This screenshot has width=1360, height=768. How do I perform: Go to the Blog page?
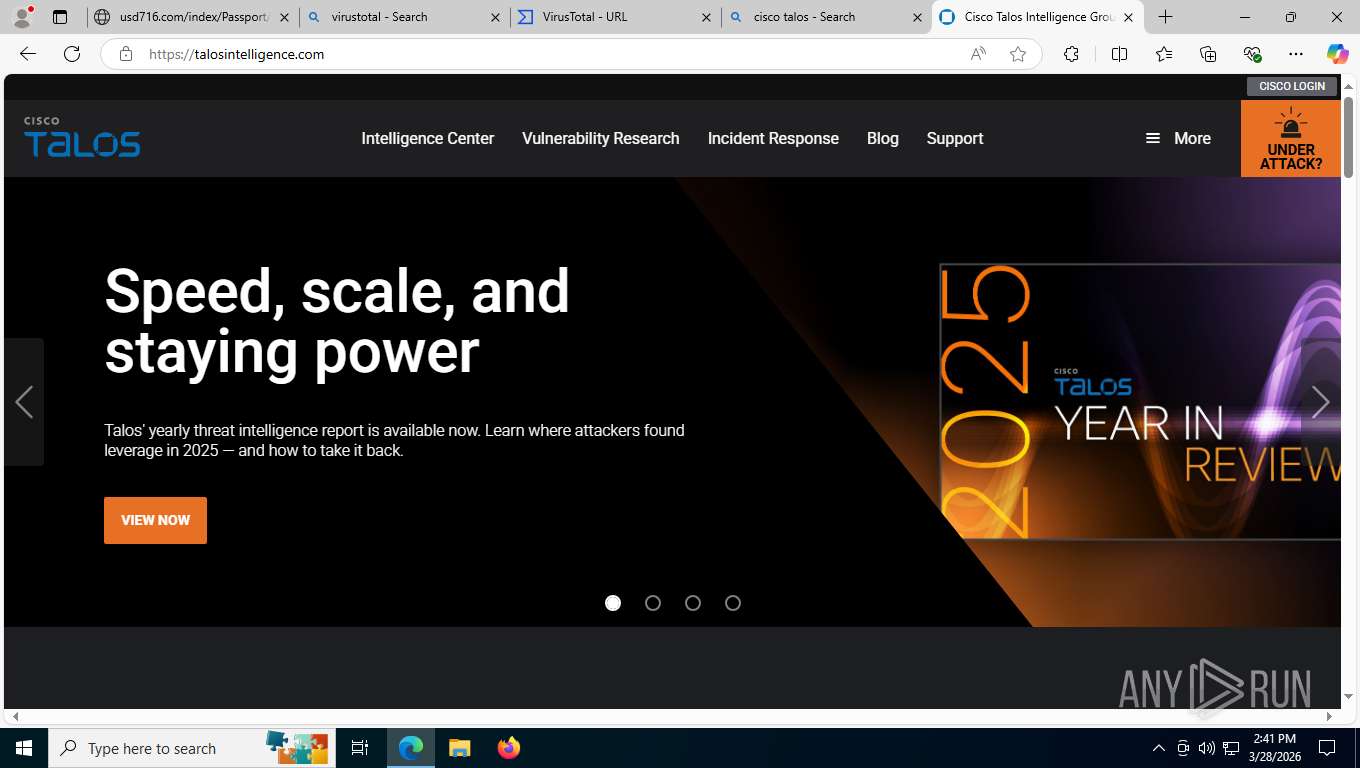(883, 138)
